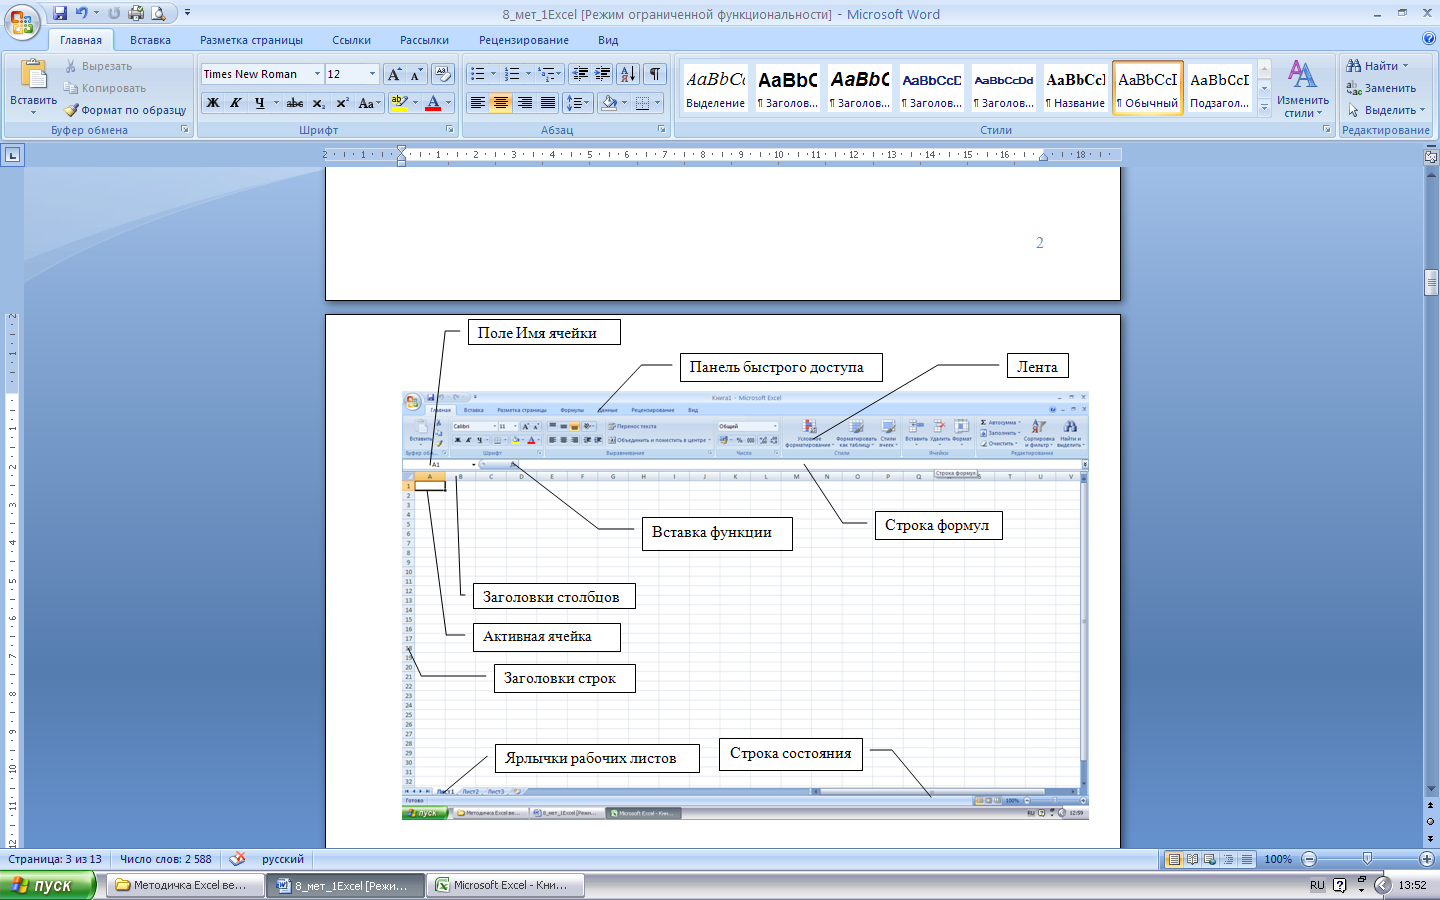This screenshot has height=900, width=1440.
Task: Increase paragraph indent
Action: (603, 74)
